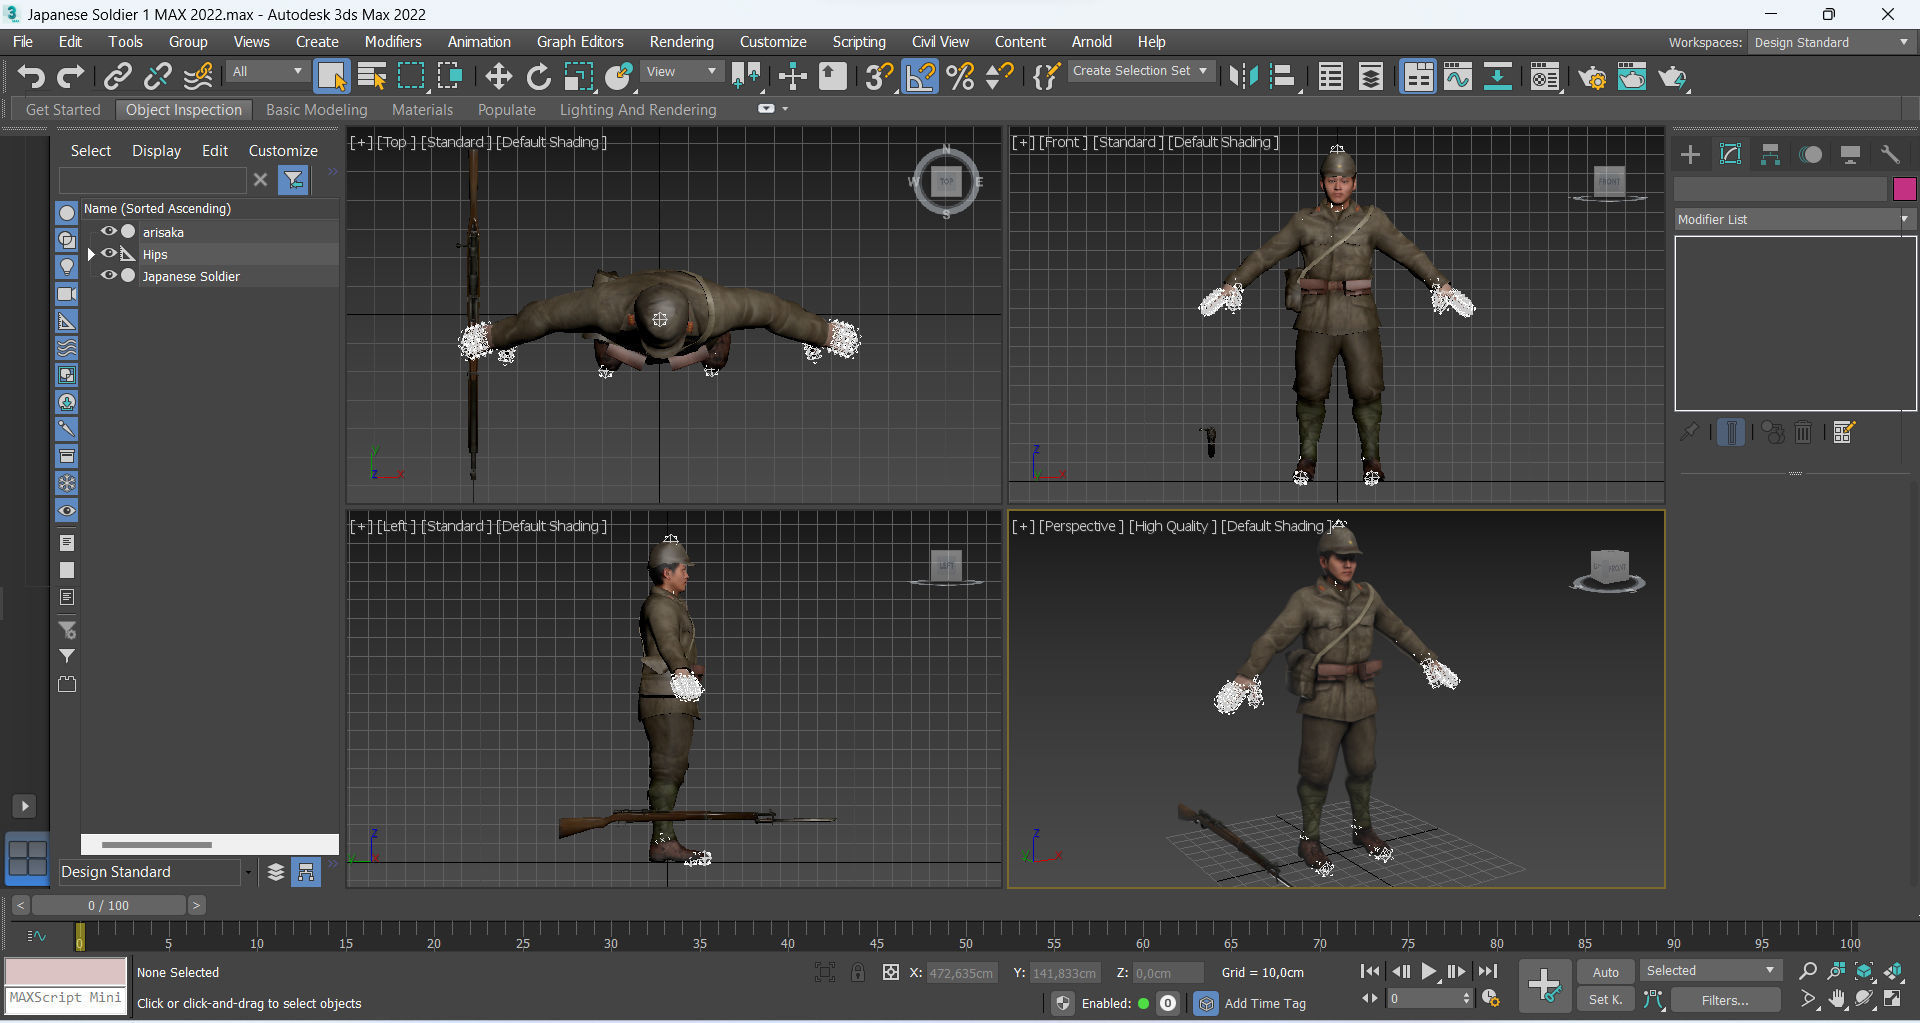Hide the Hips object
This screenshot has width=1920, height=1023.
[x=109, y=254]
